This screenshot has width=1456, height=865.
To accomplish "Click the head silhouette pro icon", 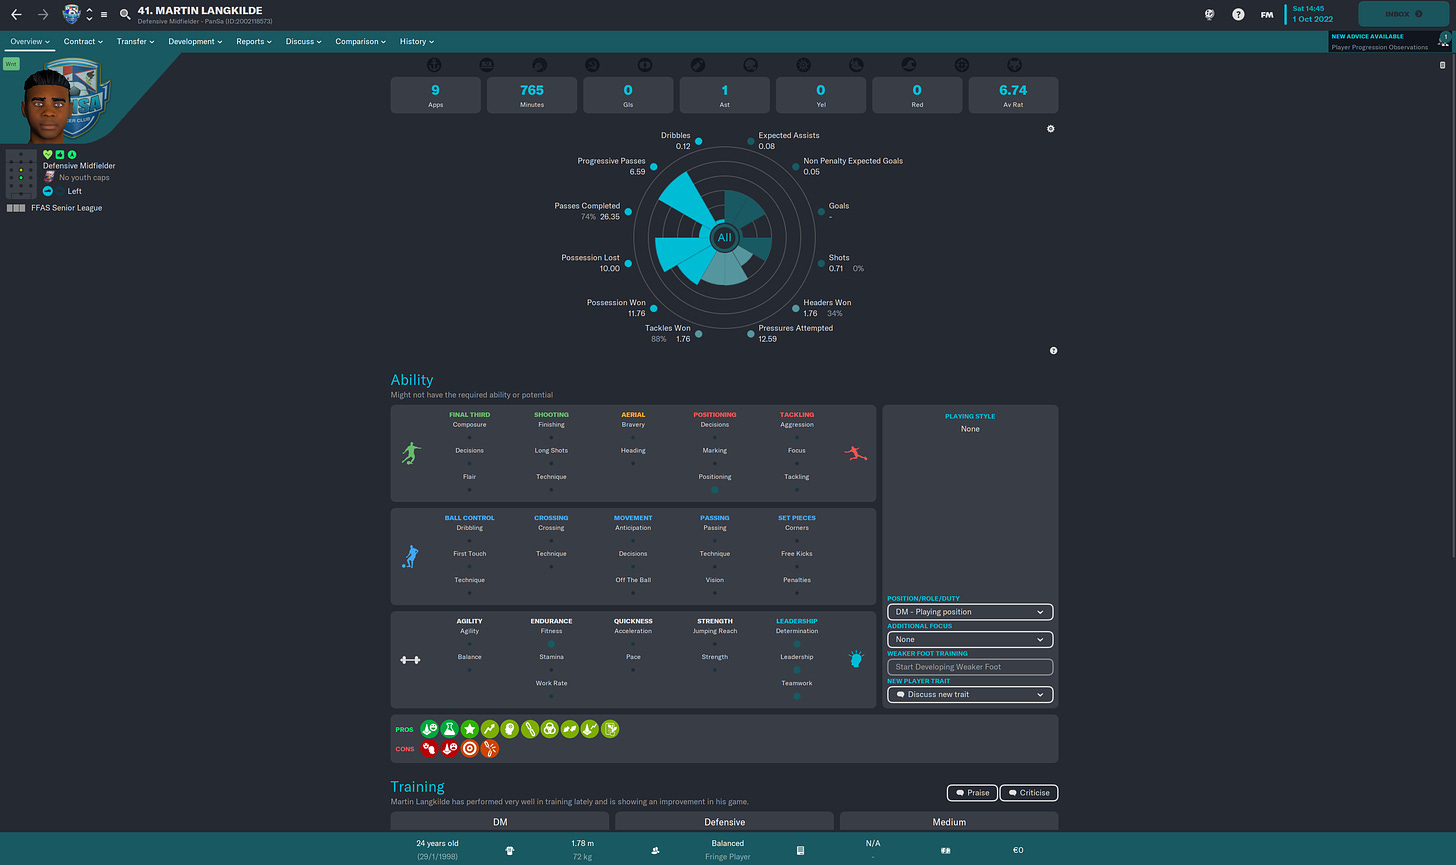I will [509, 729].
